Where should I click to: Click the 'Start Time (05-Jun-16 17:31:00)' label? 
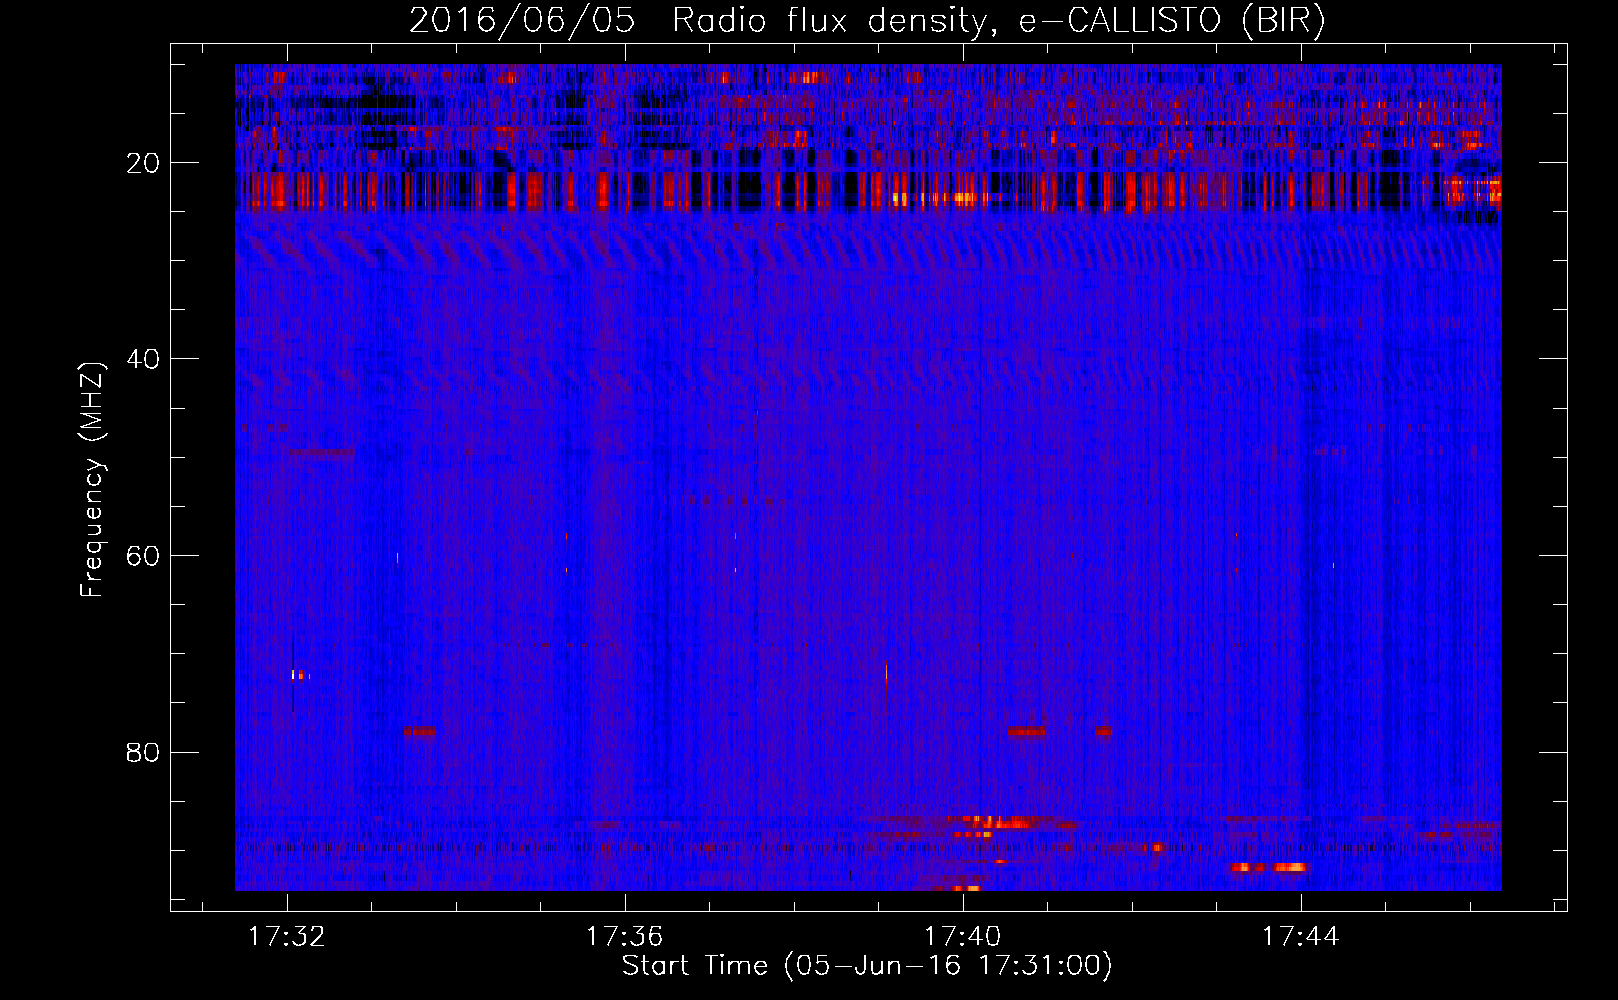[x=867, y=966]
